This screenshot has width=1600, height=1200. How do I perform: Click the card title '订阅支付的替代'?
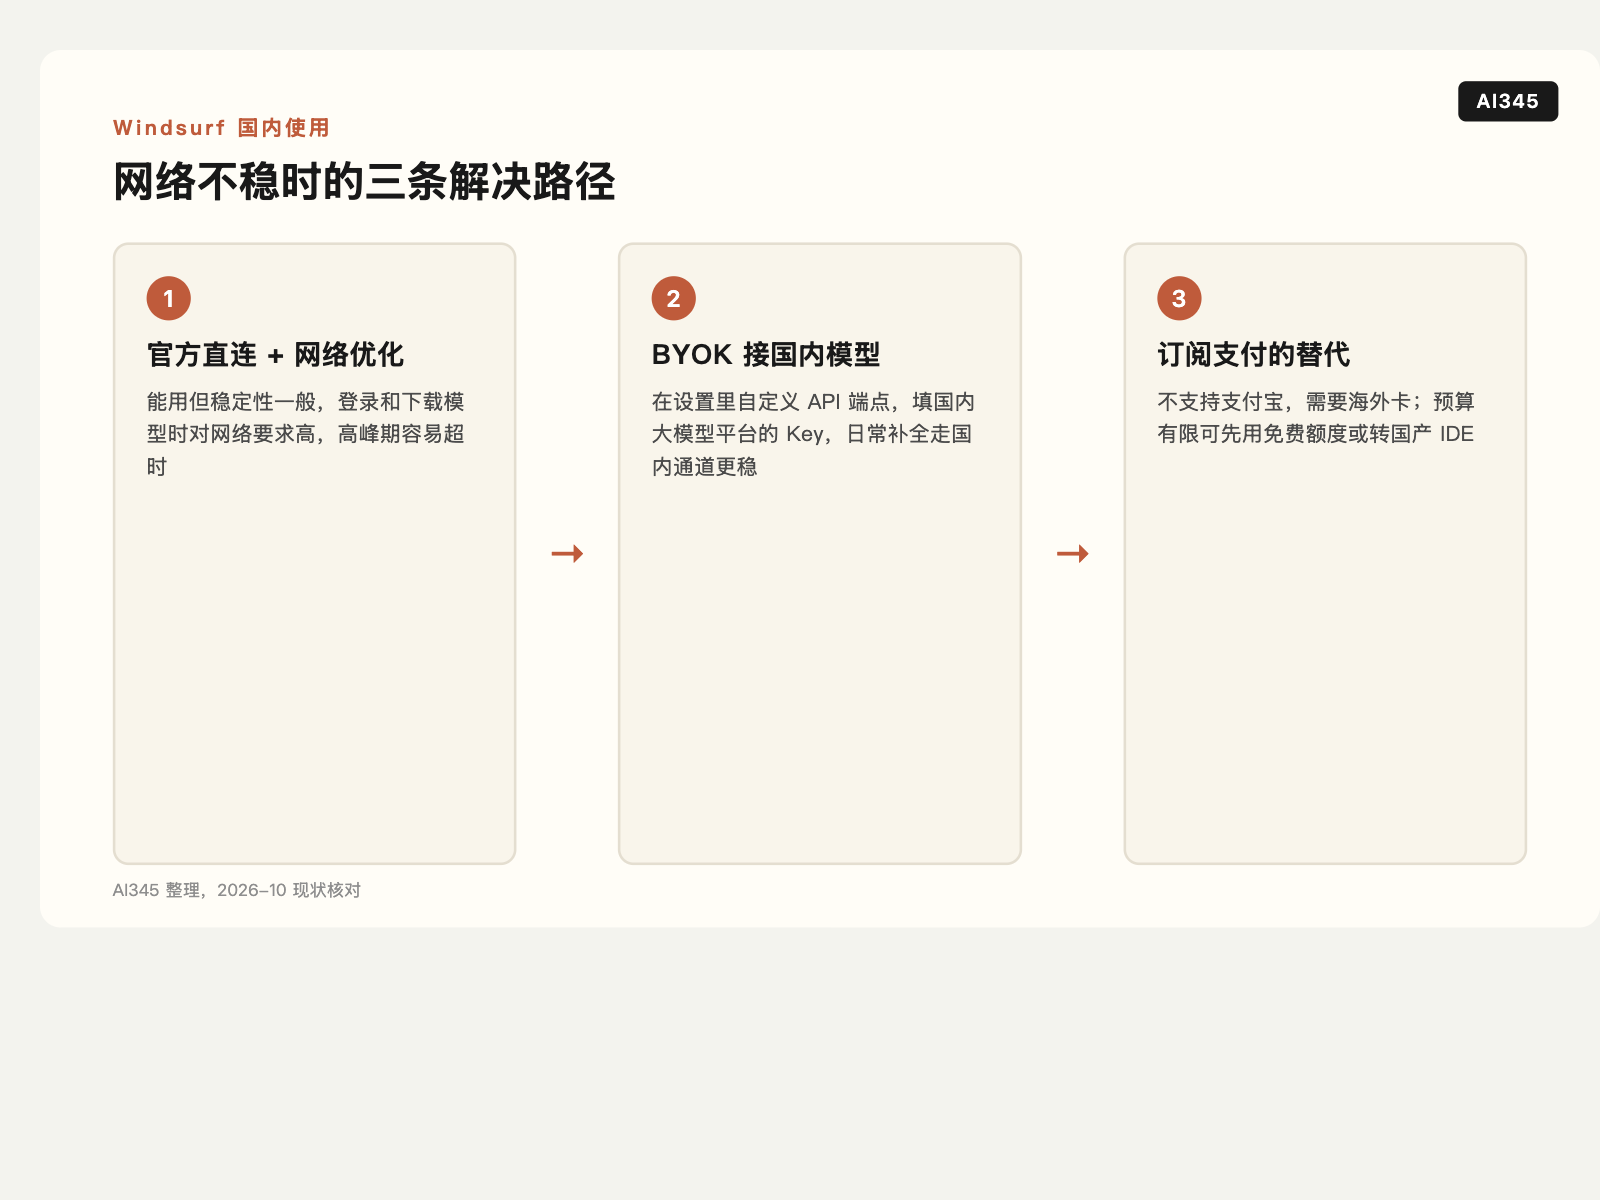click(1253, 354)
